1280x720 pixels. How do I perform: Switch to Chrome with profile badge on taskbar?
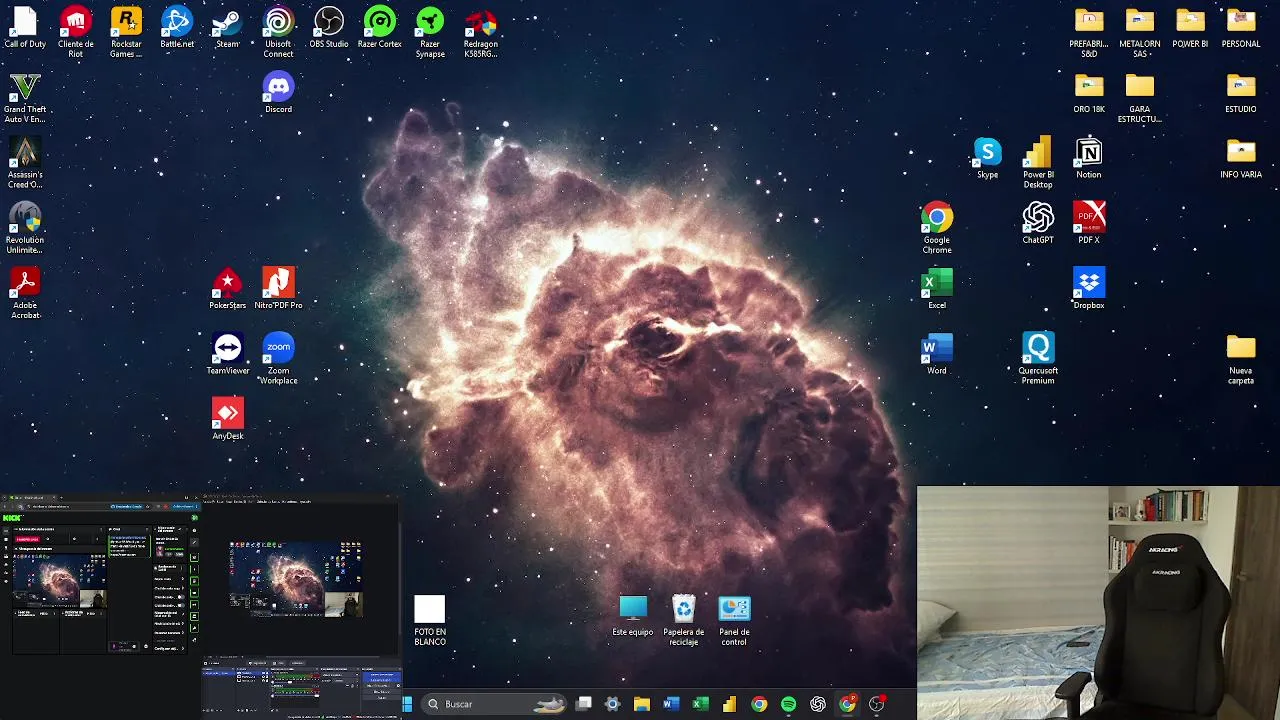point(847,704)
